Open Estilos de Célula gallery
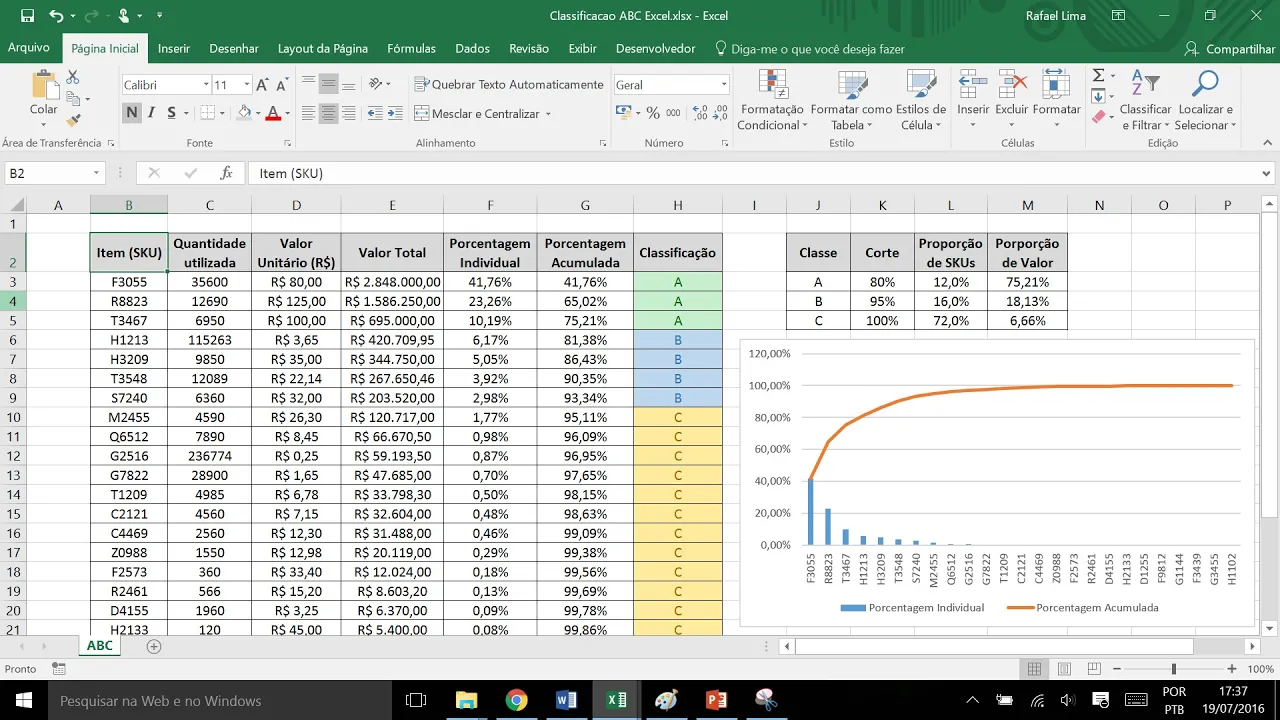 [920, 100]
